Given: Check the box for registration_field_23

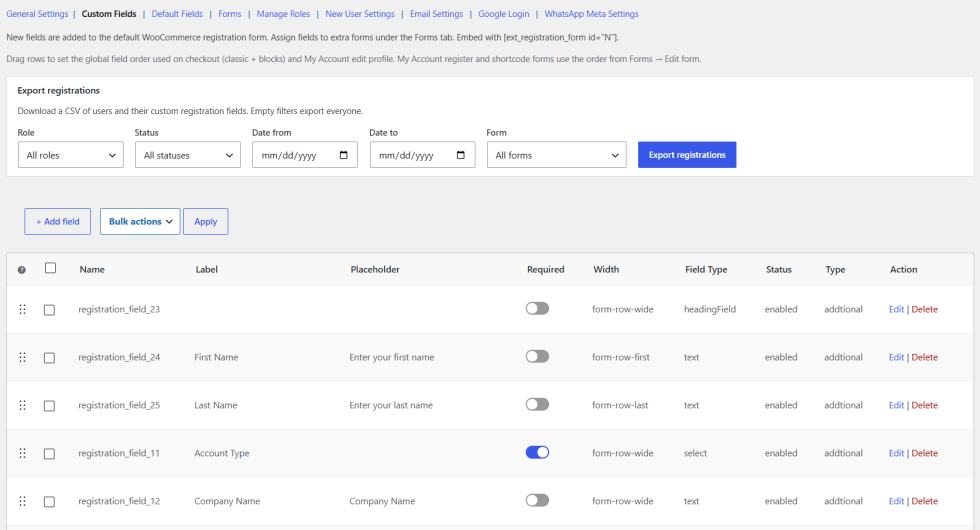Looking at the screenshot, I should [49, 310].
